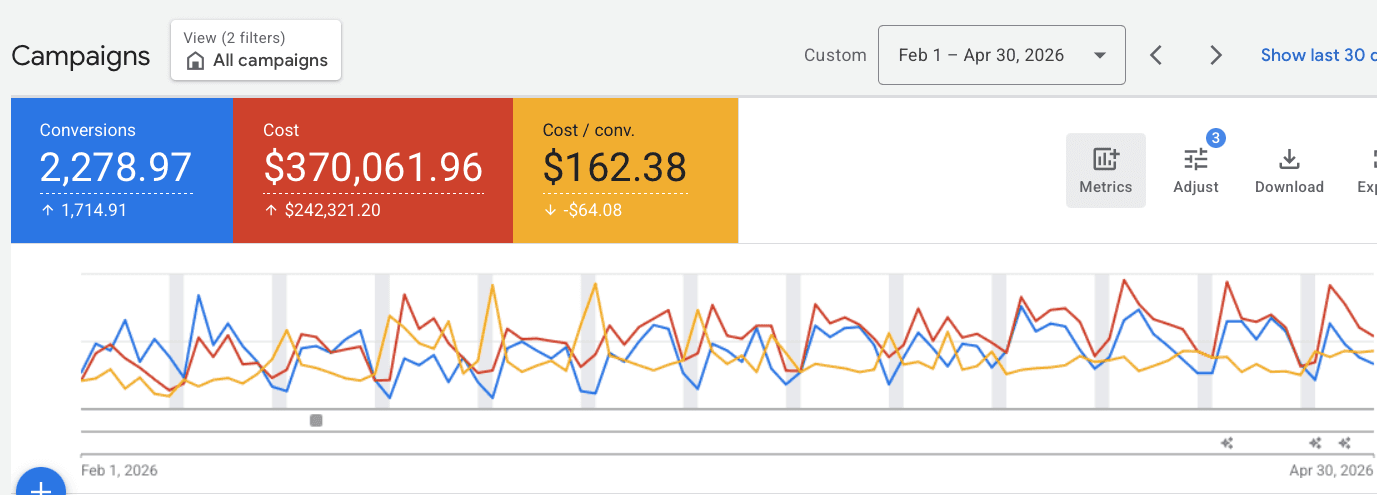1377x495 pixels.
Task: Click the home icon beside All campaigns
Action: point(196,61)
